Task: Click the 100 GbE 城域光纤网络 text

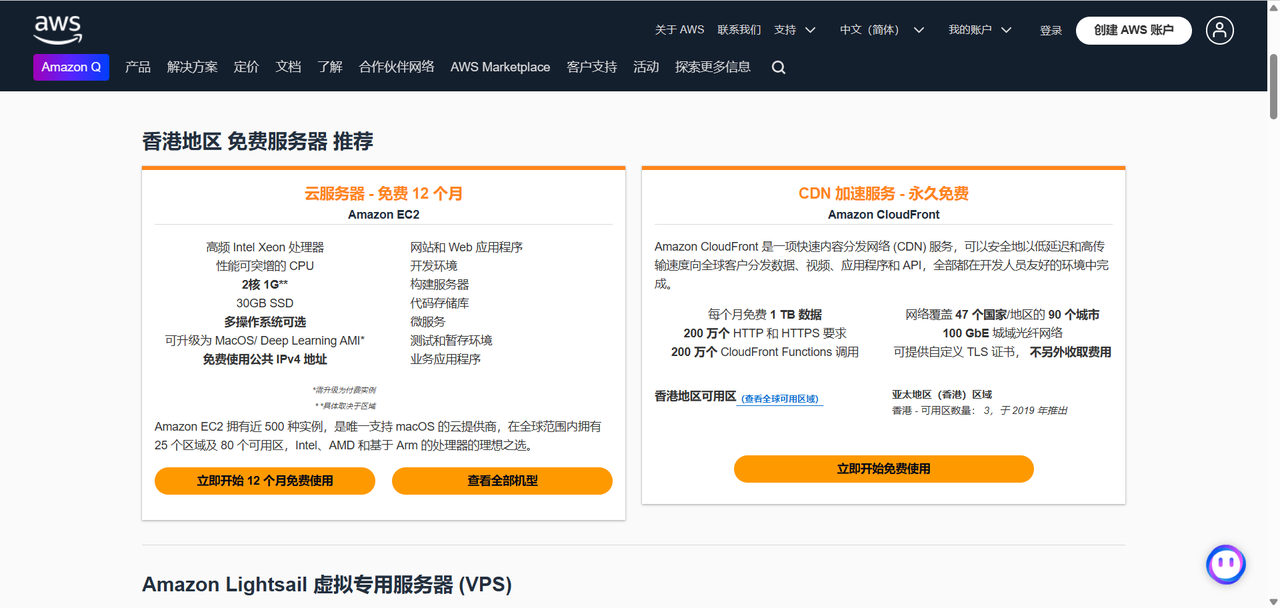Action: click(x=1002, y=333)
